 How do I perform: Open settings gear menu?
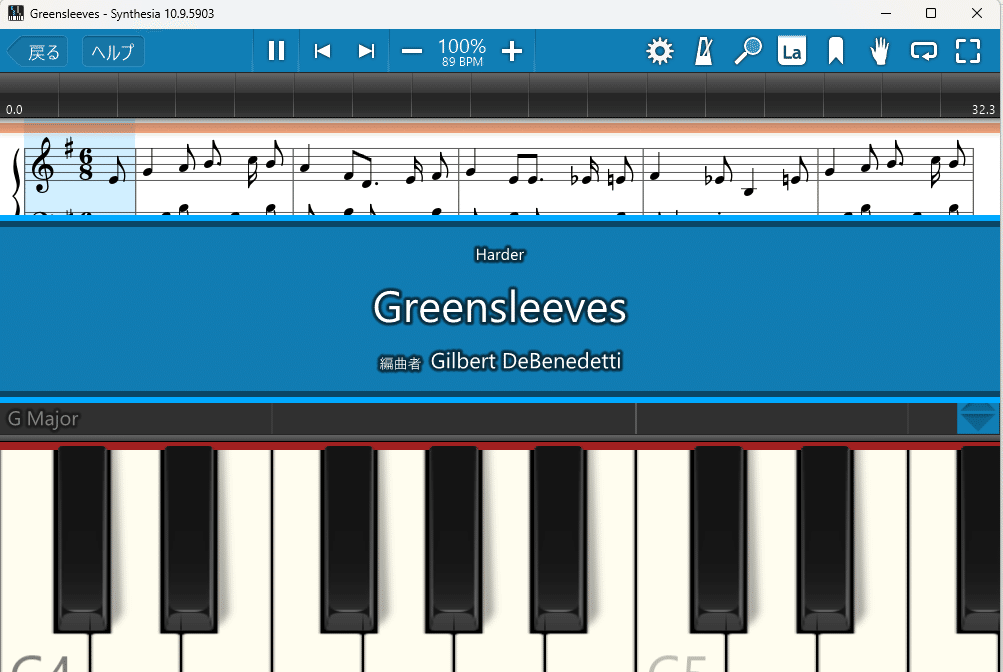pos(659,51)
